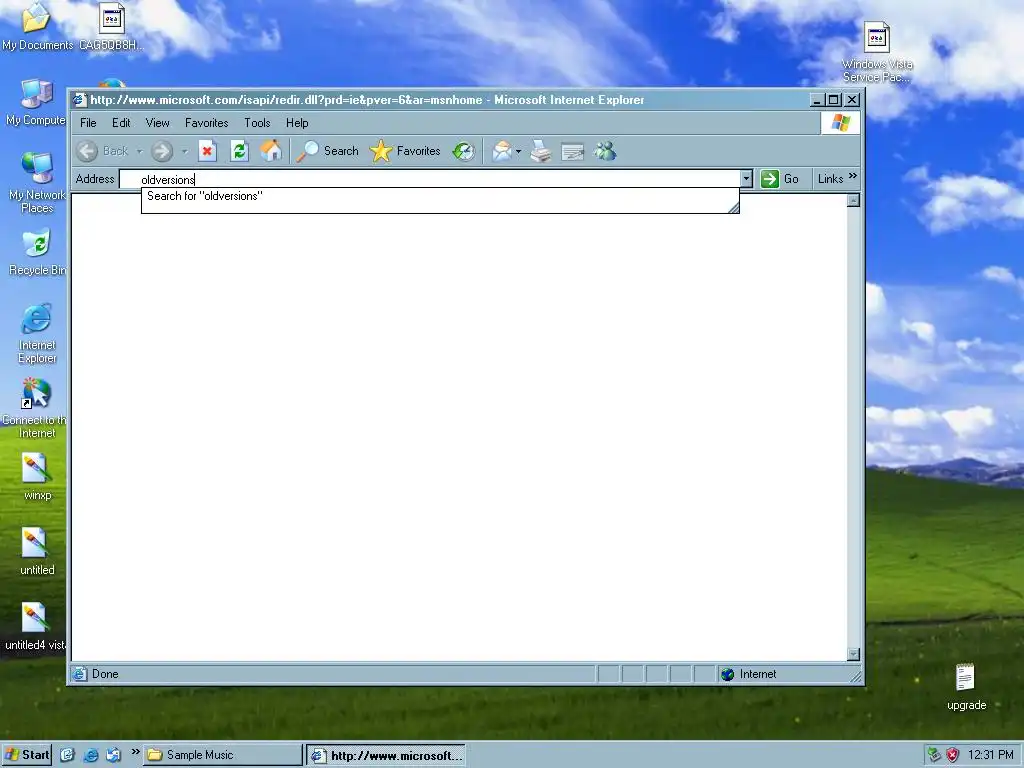Viewport: 1024px width, 768px height.
Task: Open the Tools menu
Action: tap(257, 123)
